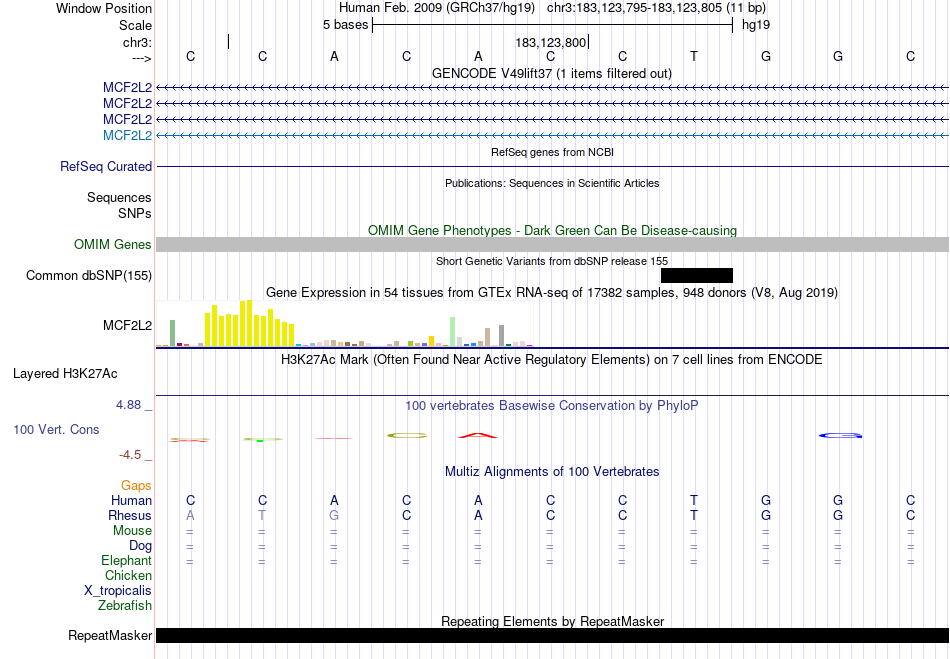Click Short Genetic Variants from dbSNP title
Screen dimensions: 950x659
pos(552,261)
